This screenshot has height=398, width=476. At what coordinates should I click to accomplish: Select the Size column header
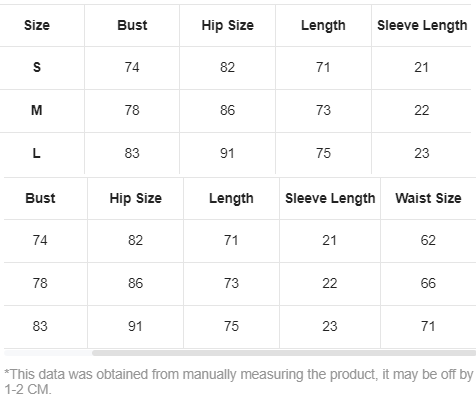pyautogui.click(x=37, y=25)
